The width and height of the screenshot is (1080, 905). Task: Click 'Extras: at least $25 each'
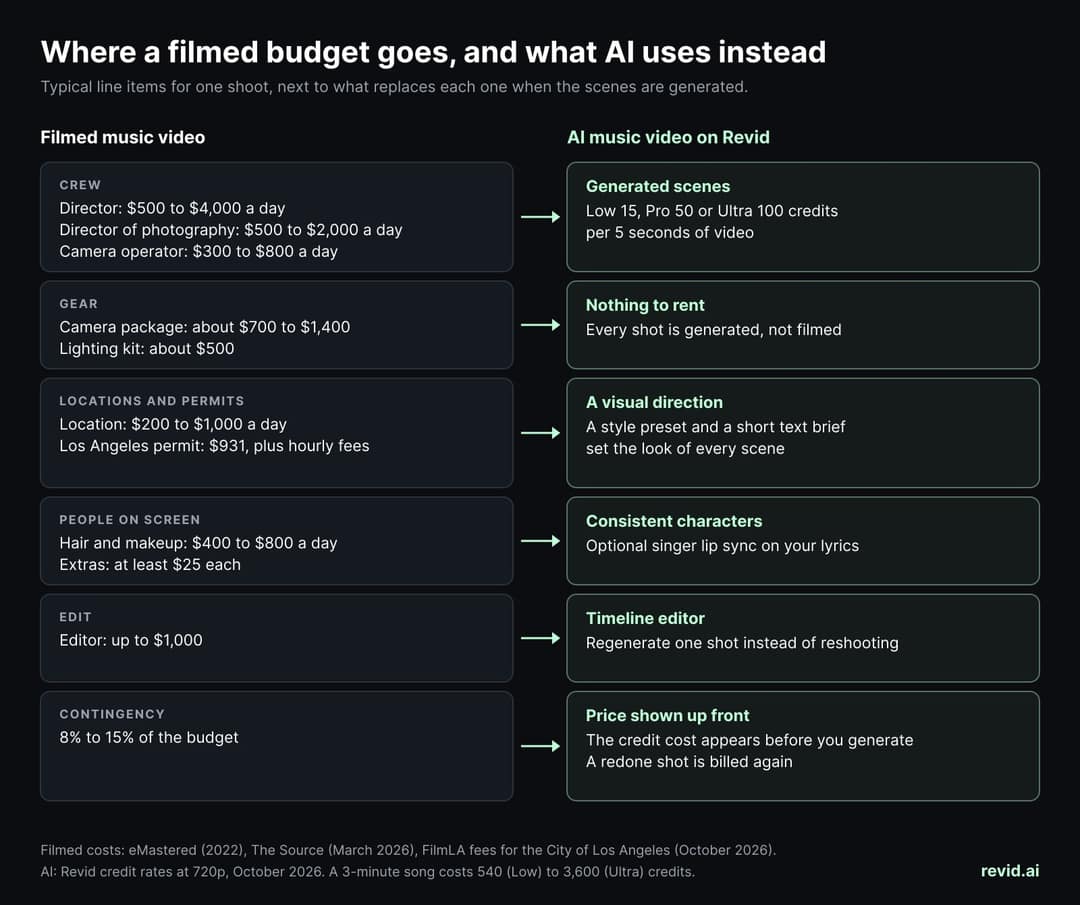coord(150,565)
